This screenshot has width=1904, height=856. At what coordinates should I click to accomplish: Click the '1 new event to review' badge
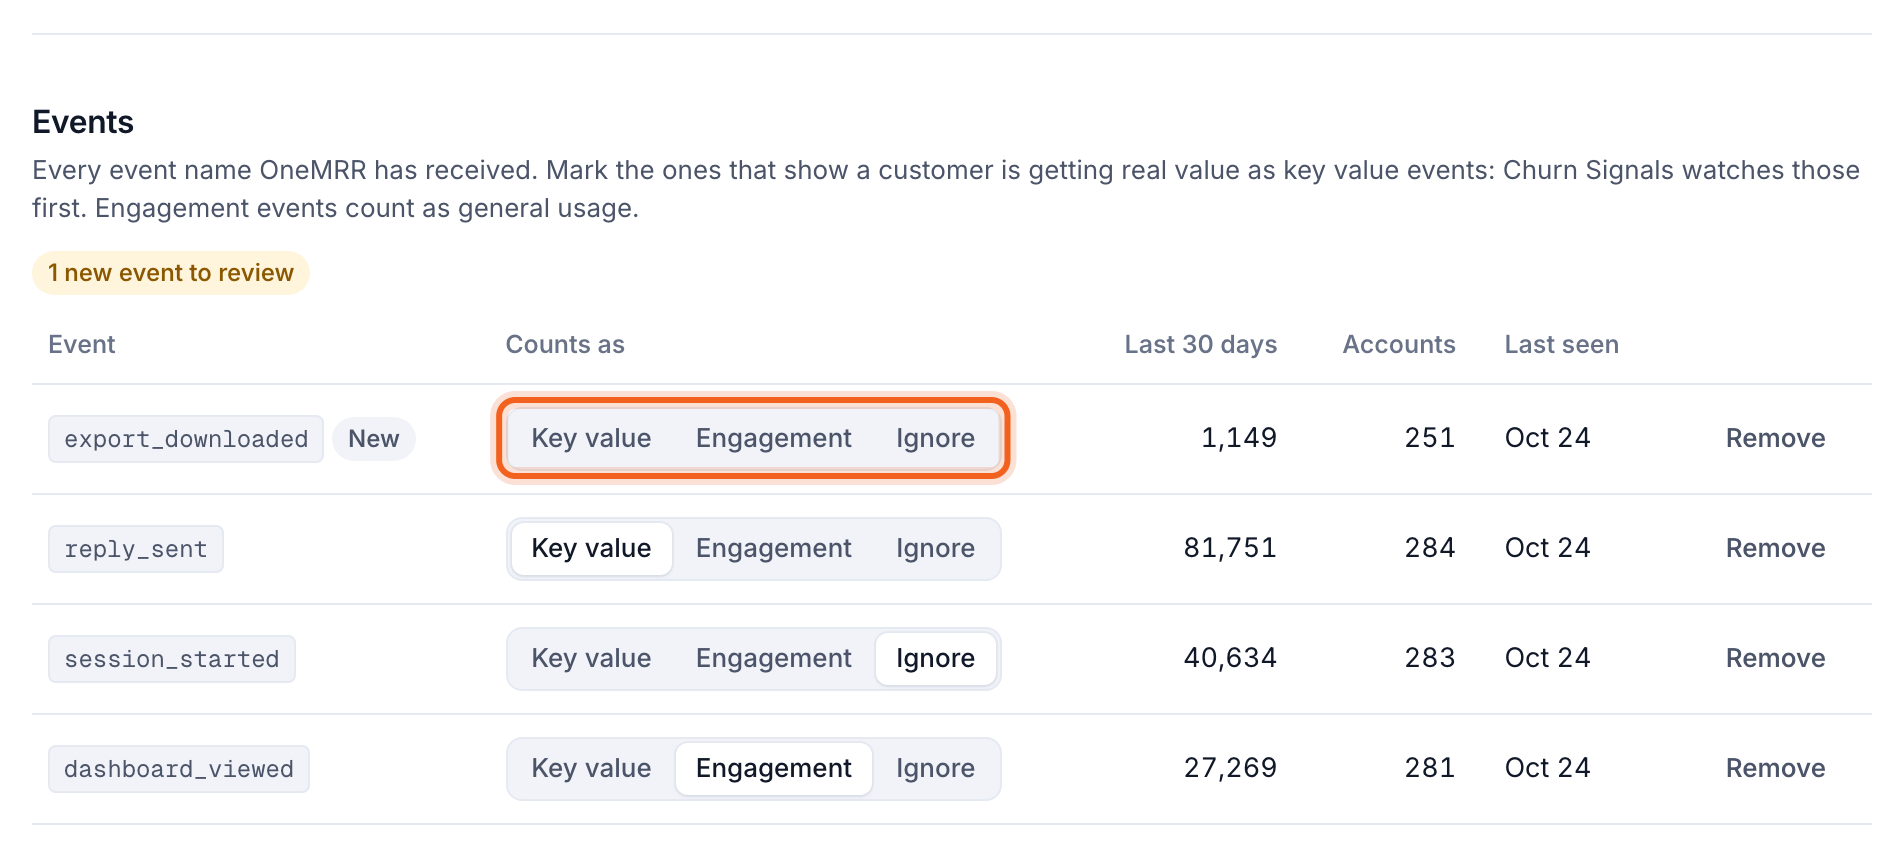pyautogui.click(x=171, y=273)
